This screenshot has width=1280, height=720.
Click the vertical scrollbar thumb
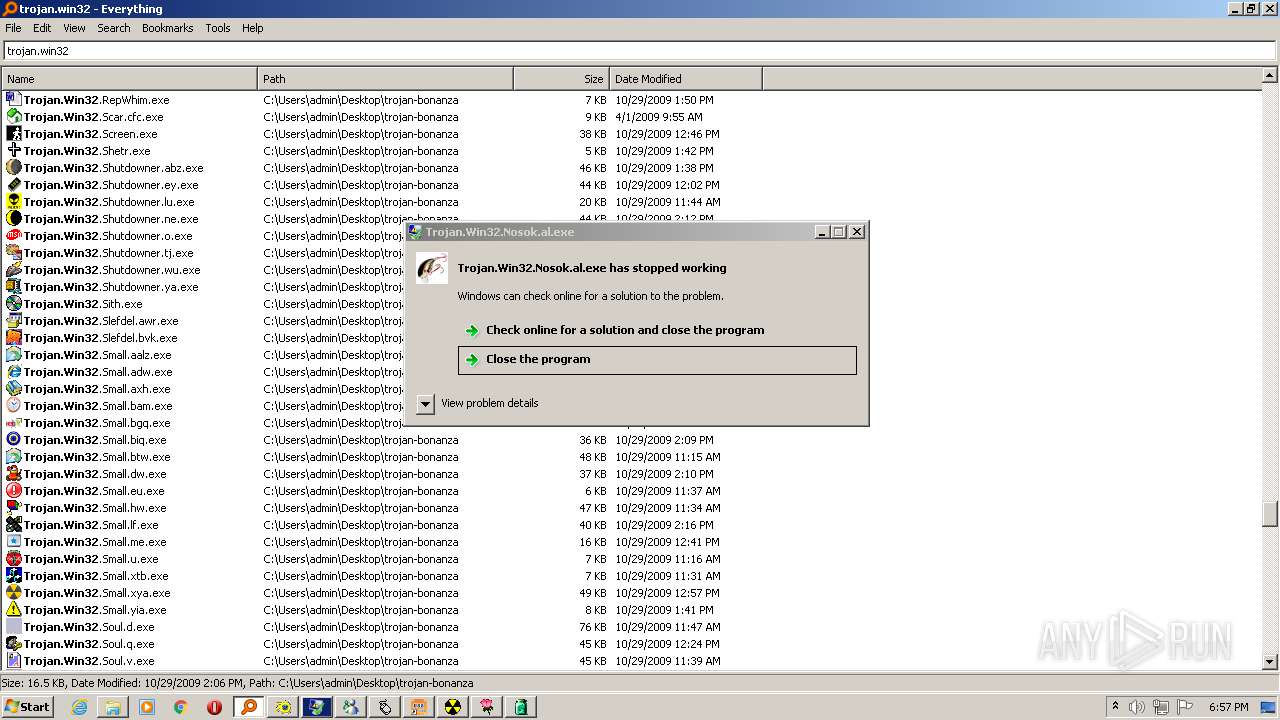pos(1270,513)
